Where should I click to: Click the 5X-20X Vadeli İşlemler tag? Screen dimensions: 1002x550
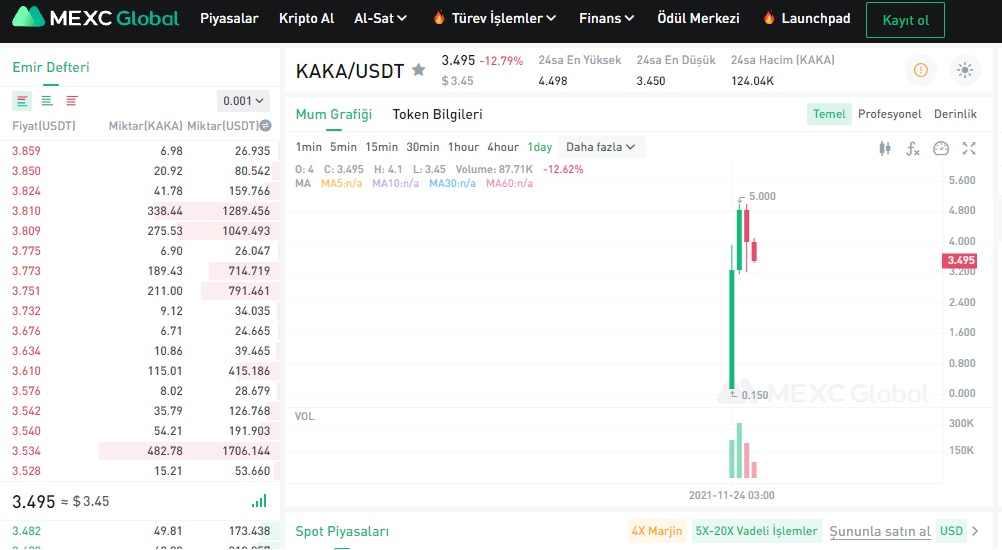point(757,531)
